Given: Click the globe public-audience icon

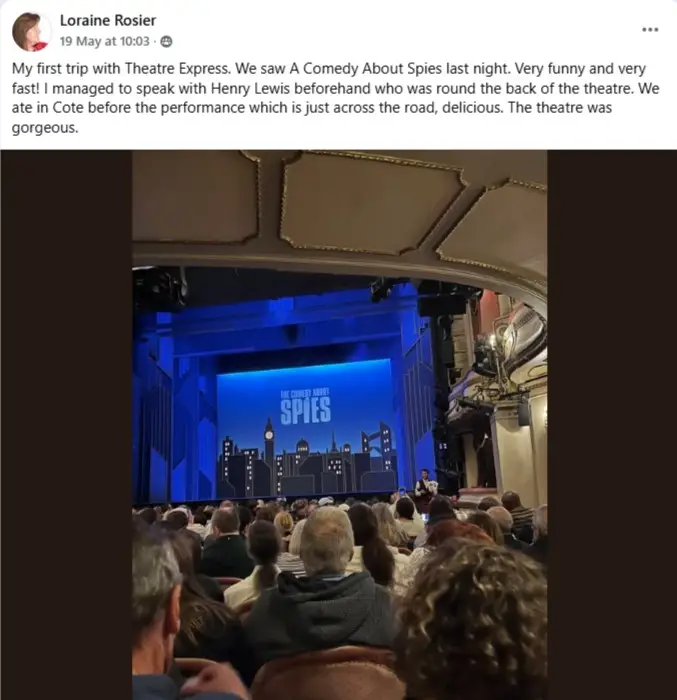Looking at the screenshot, I should (x=166, y=42).
